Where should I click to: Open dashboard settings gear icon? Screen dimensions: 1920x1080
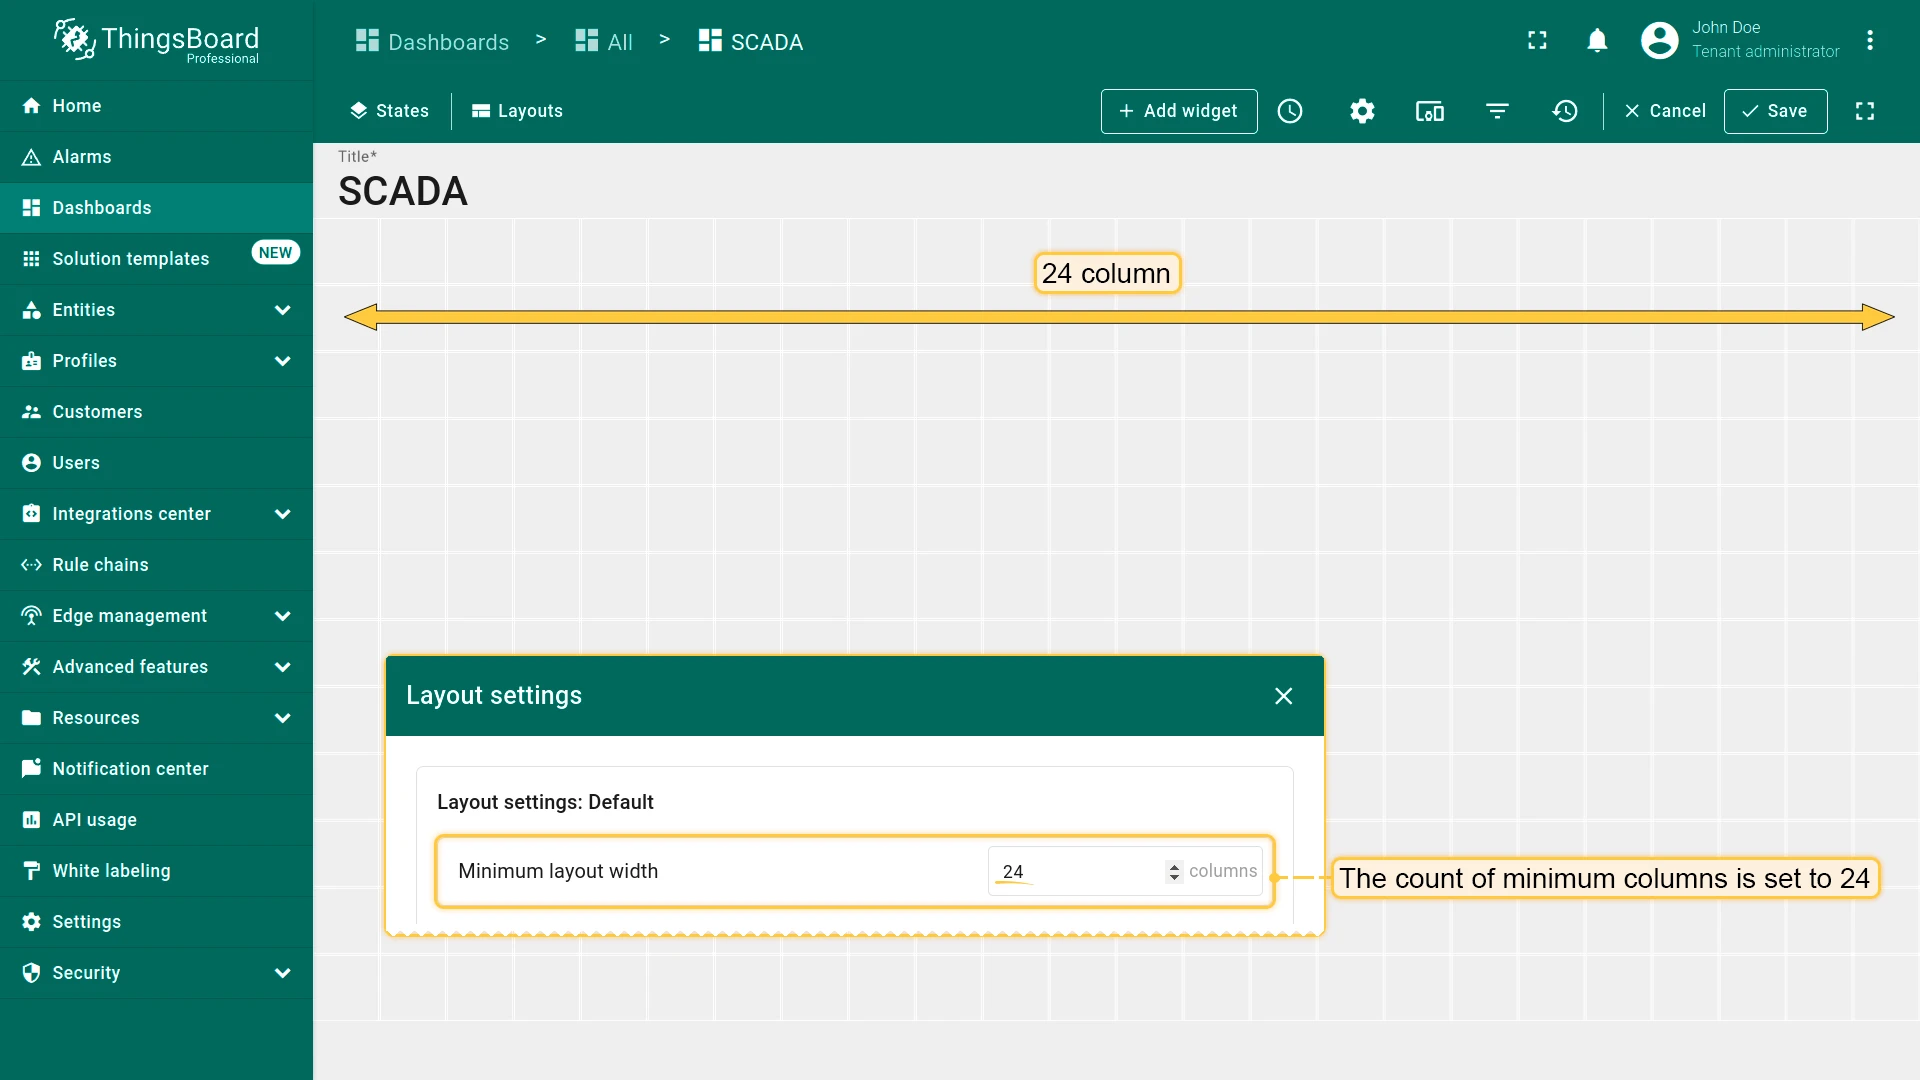(1362, 111)
